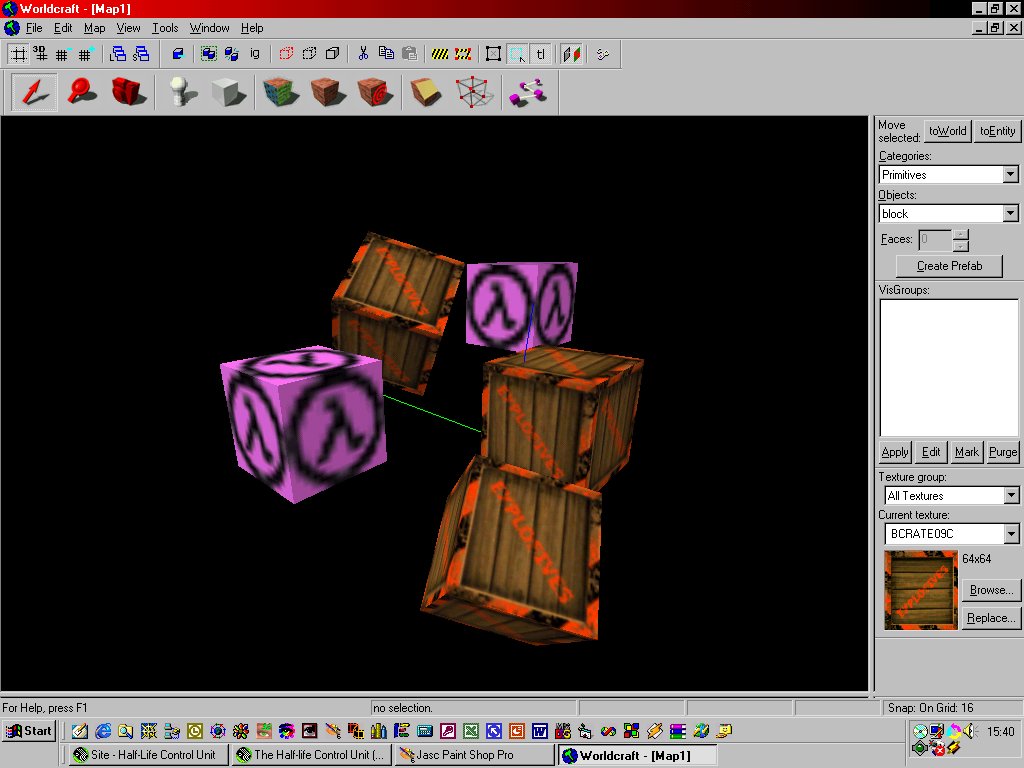Click the 'Snap: On Grid: 16' status text
Viewport: 1024px width, 768px height.
point(931,708)
